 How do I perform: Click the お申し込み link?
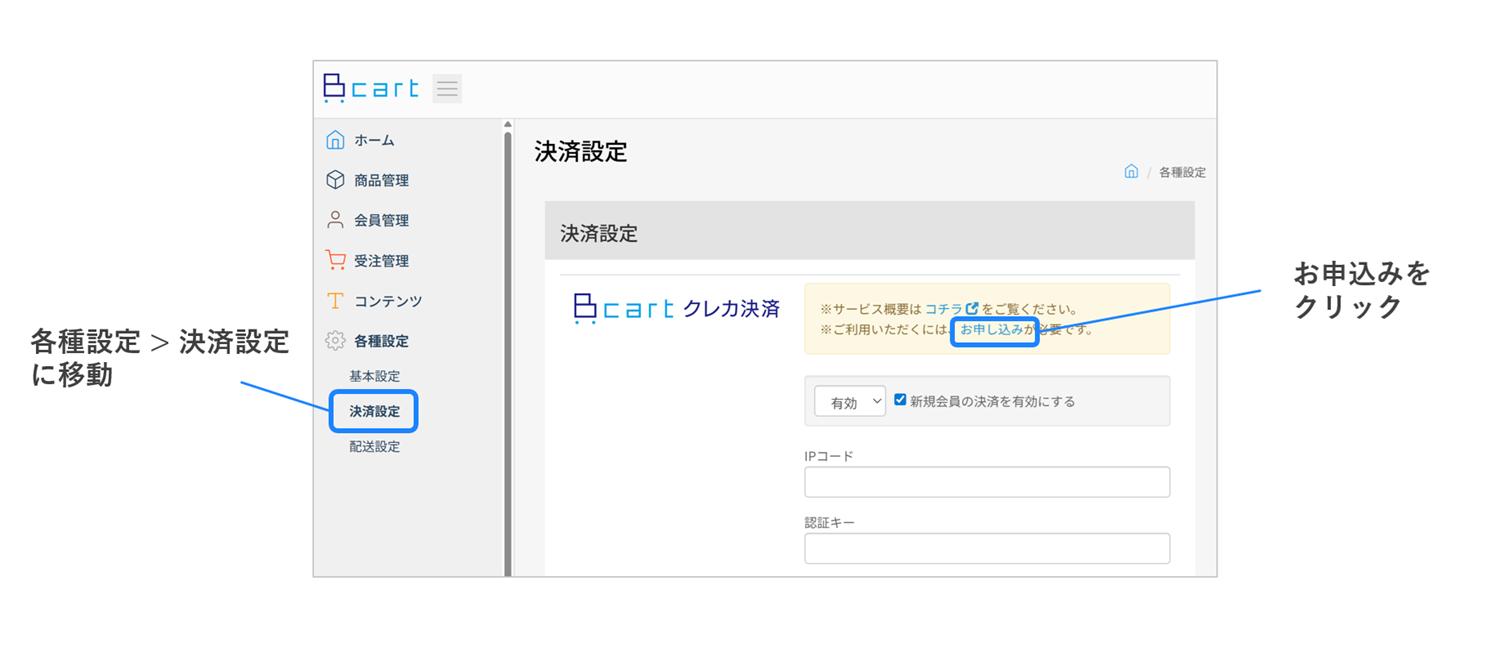click(x=992, y=329)
